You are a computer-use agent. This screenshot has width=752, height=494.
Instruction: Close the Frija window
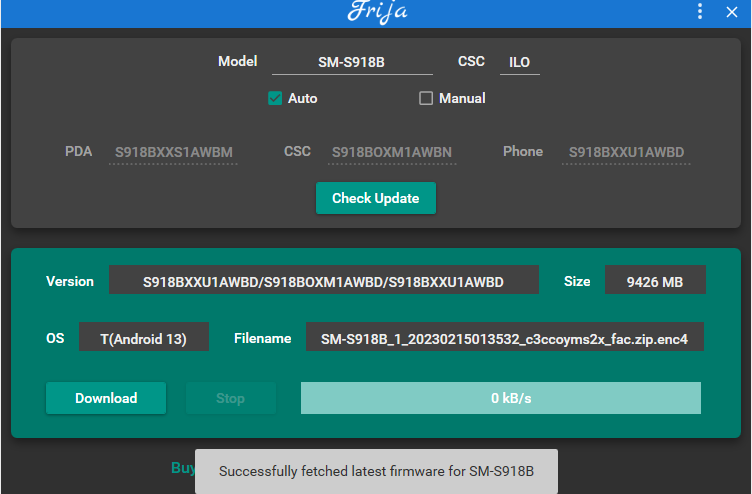(x=731, y=12)
